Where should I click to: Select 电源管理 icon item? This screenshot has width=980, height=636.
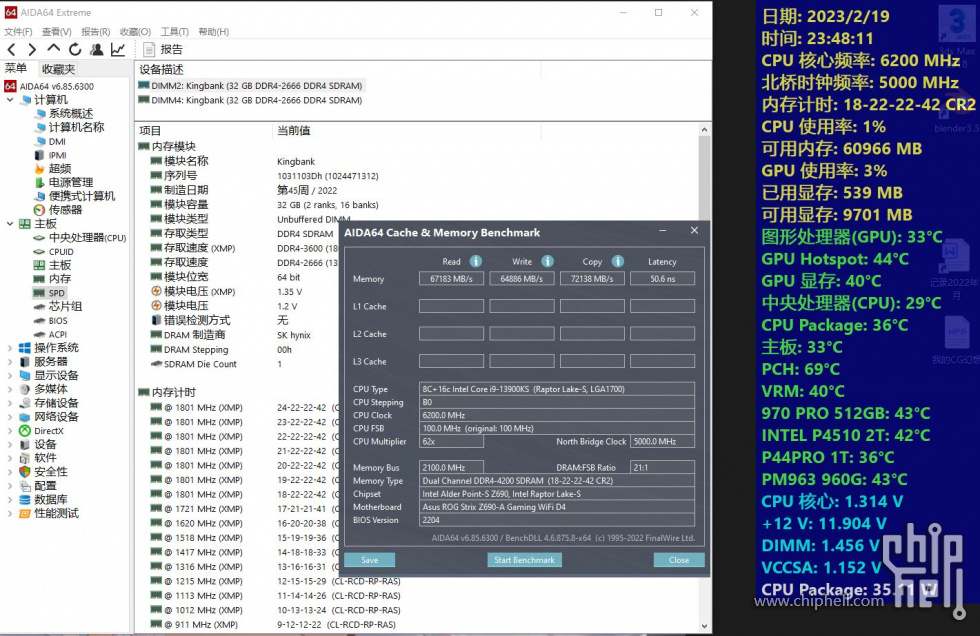[39, 182]
